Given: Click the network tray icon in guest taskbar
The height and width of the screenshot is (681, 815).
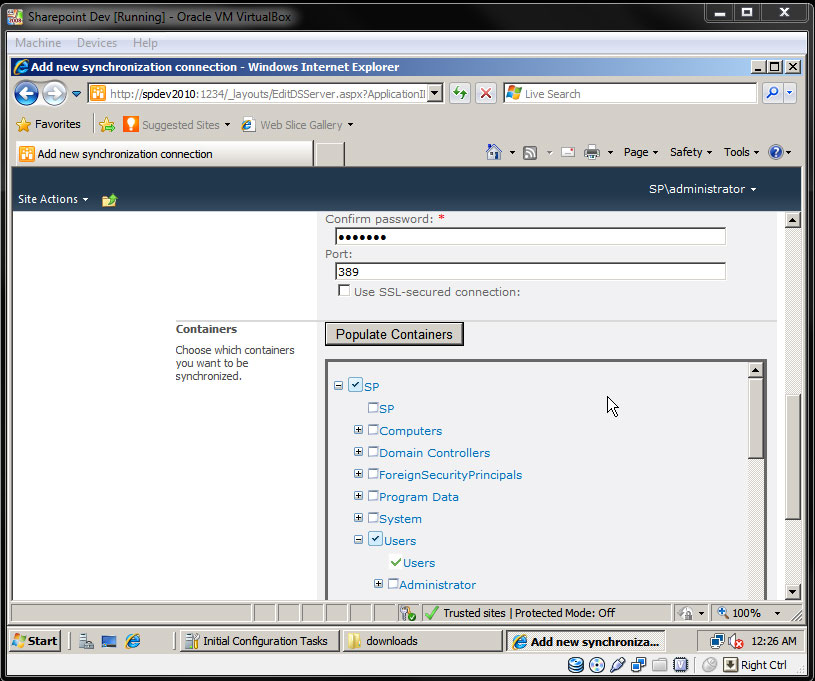Looking at the screenshot, I should tap(717, 641).
